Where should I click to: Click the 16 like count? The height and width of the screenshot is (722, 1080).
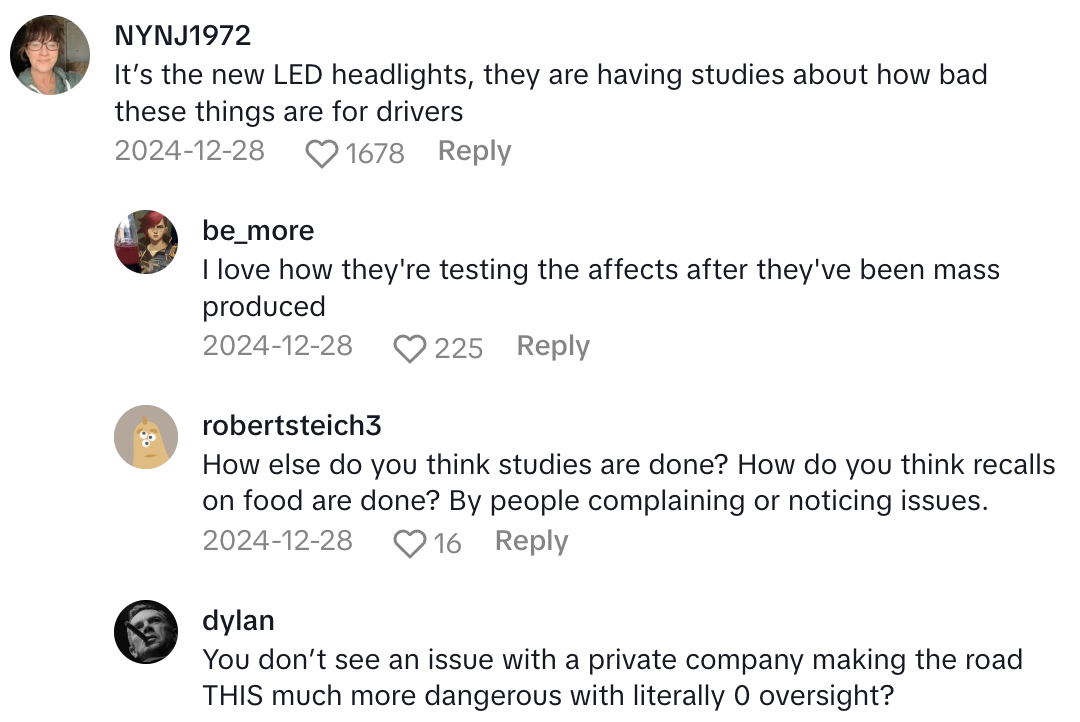click(x=448, y=544)
